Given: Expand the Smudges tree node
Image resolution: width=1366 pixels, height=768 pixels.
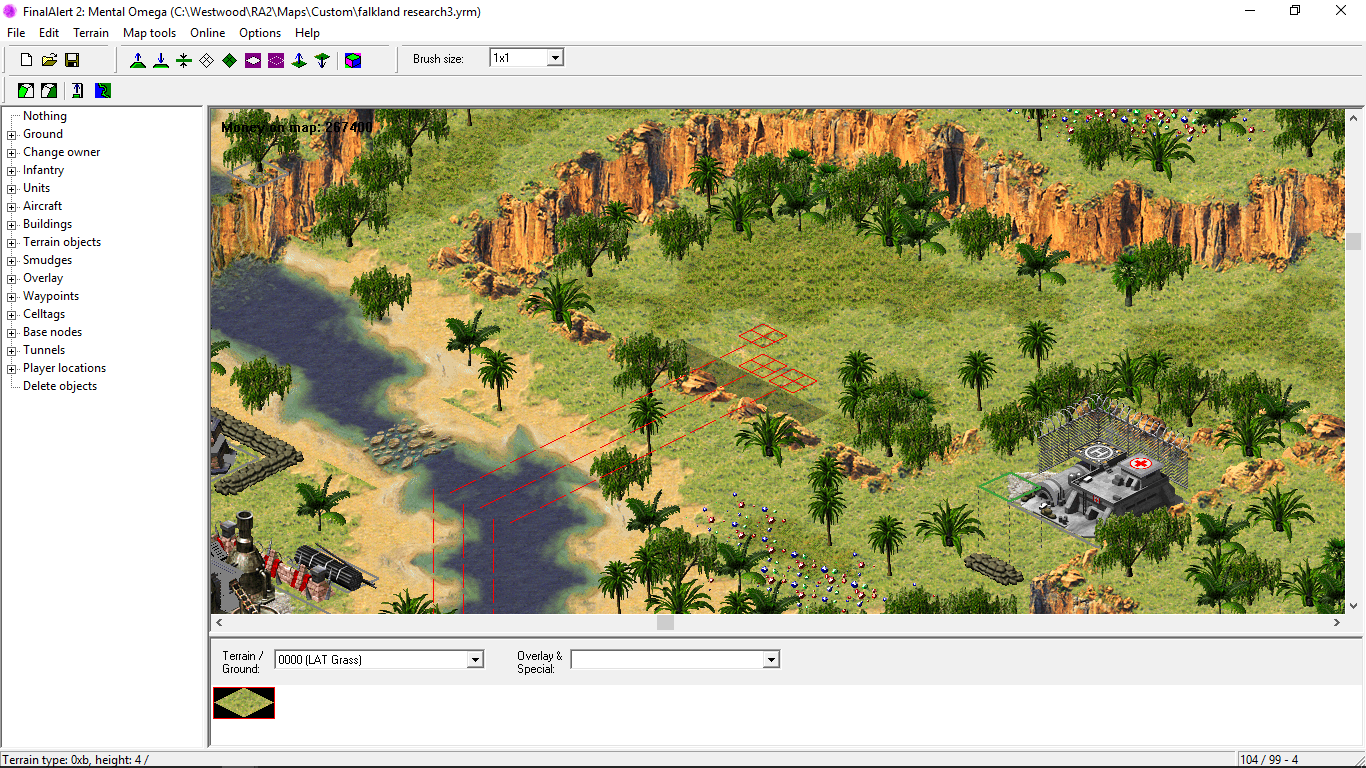Looking at the screenshot, I should point(12,260).
